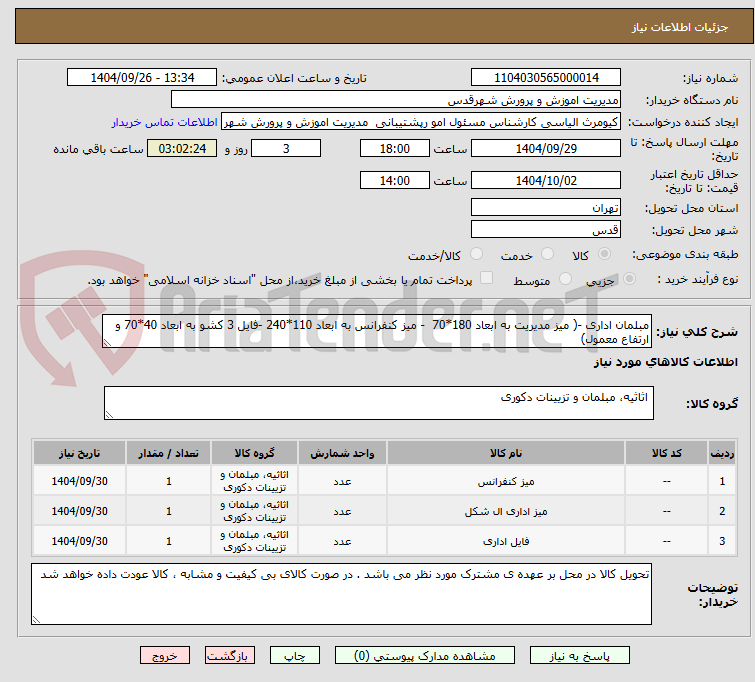The width and height of the screenshot is (755, 682).
Task: Click the delivery province field 'تهران'
Action: pyautogui.click(x=546, y=208)
